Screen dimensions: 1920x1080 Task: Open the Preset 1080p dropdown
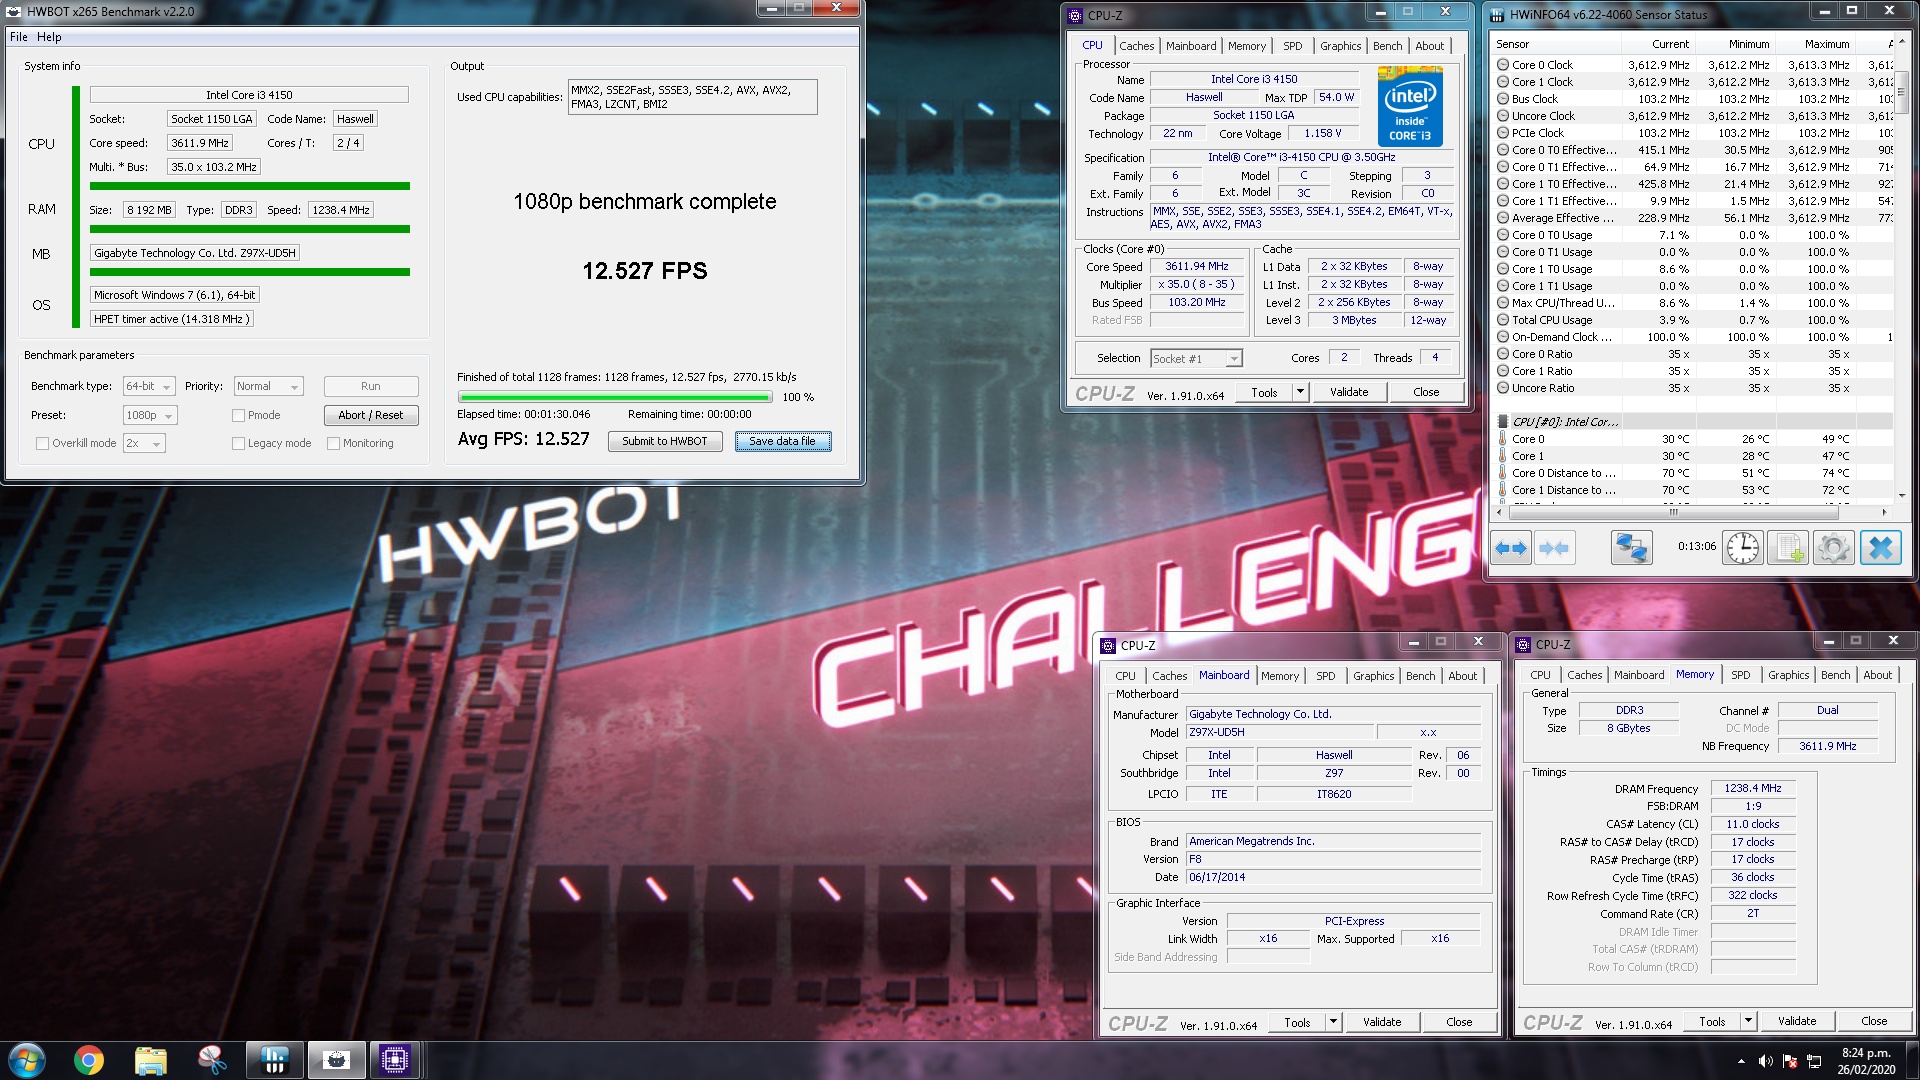click(x=150, y=415)
